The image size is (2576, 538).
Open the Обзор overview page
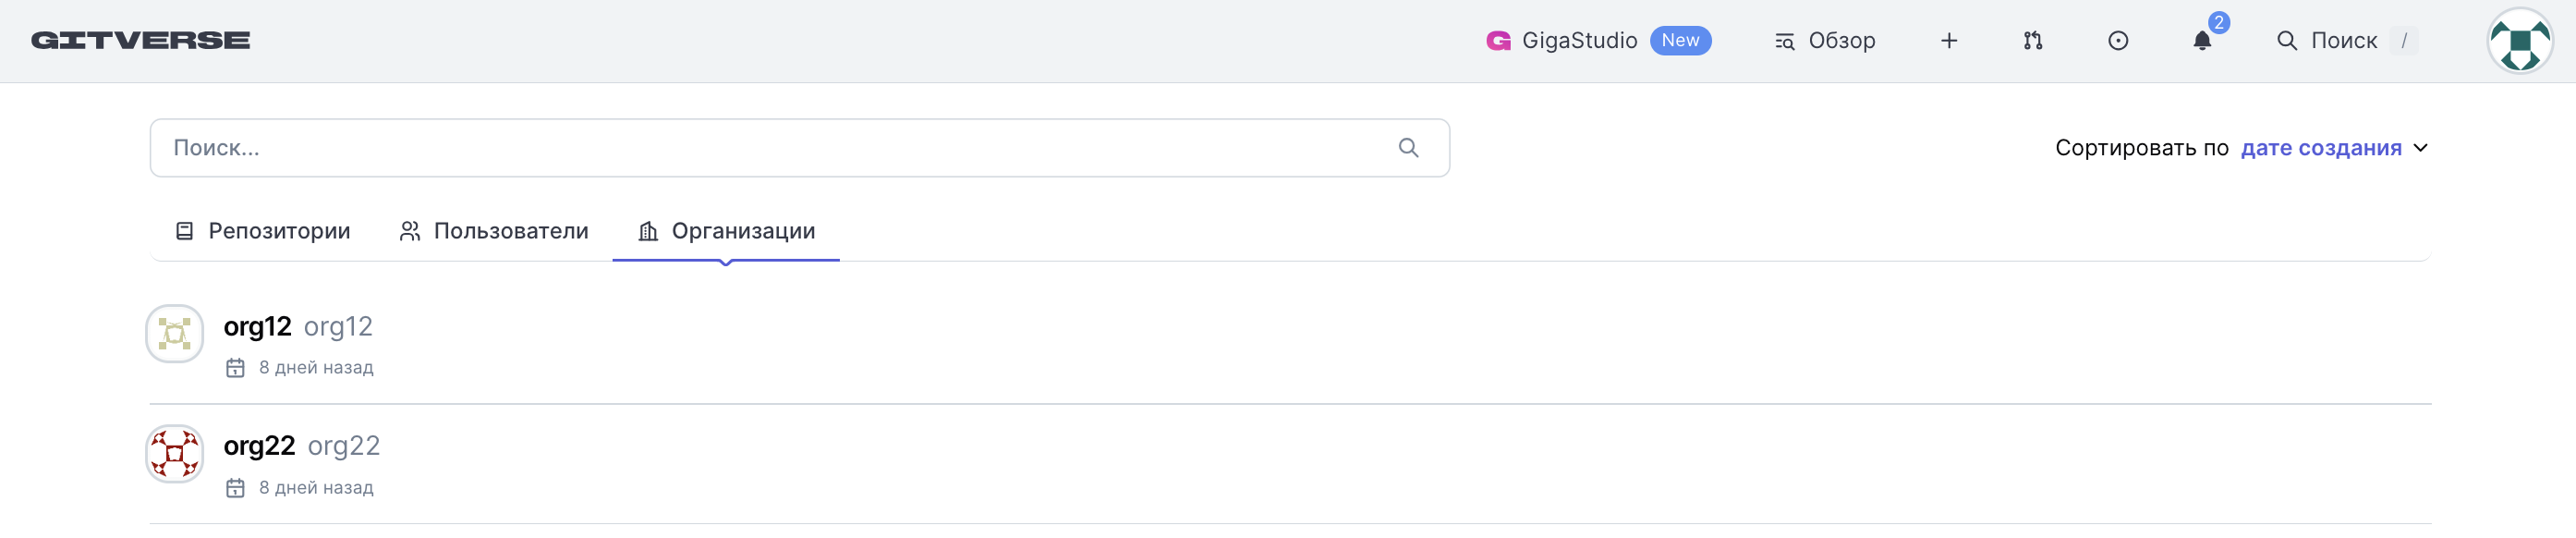1825,41
